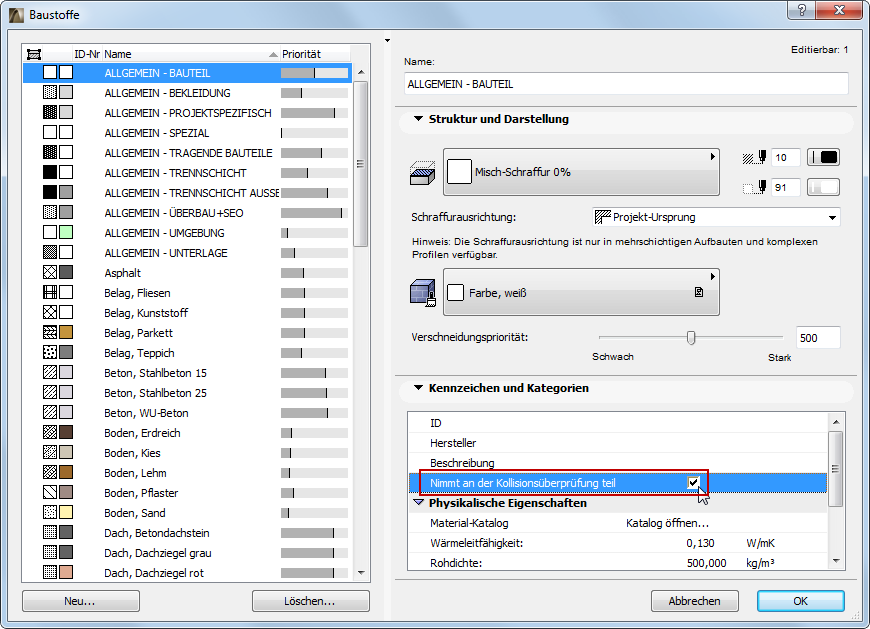Uncheck Nimmt an der Kollisionsüberprüfung teil

pyautogui.click(x=693, y=483)
